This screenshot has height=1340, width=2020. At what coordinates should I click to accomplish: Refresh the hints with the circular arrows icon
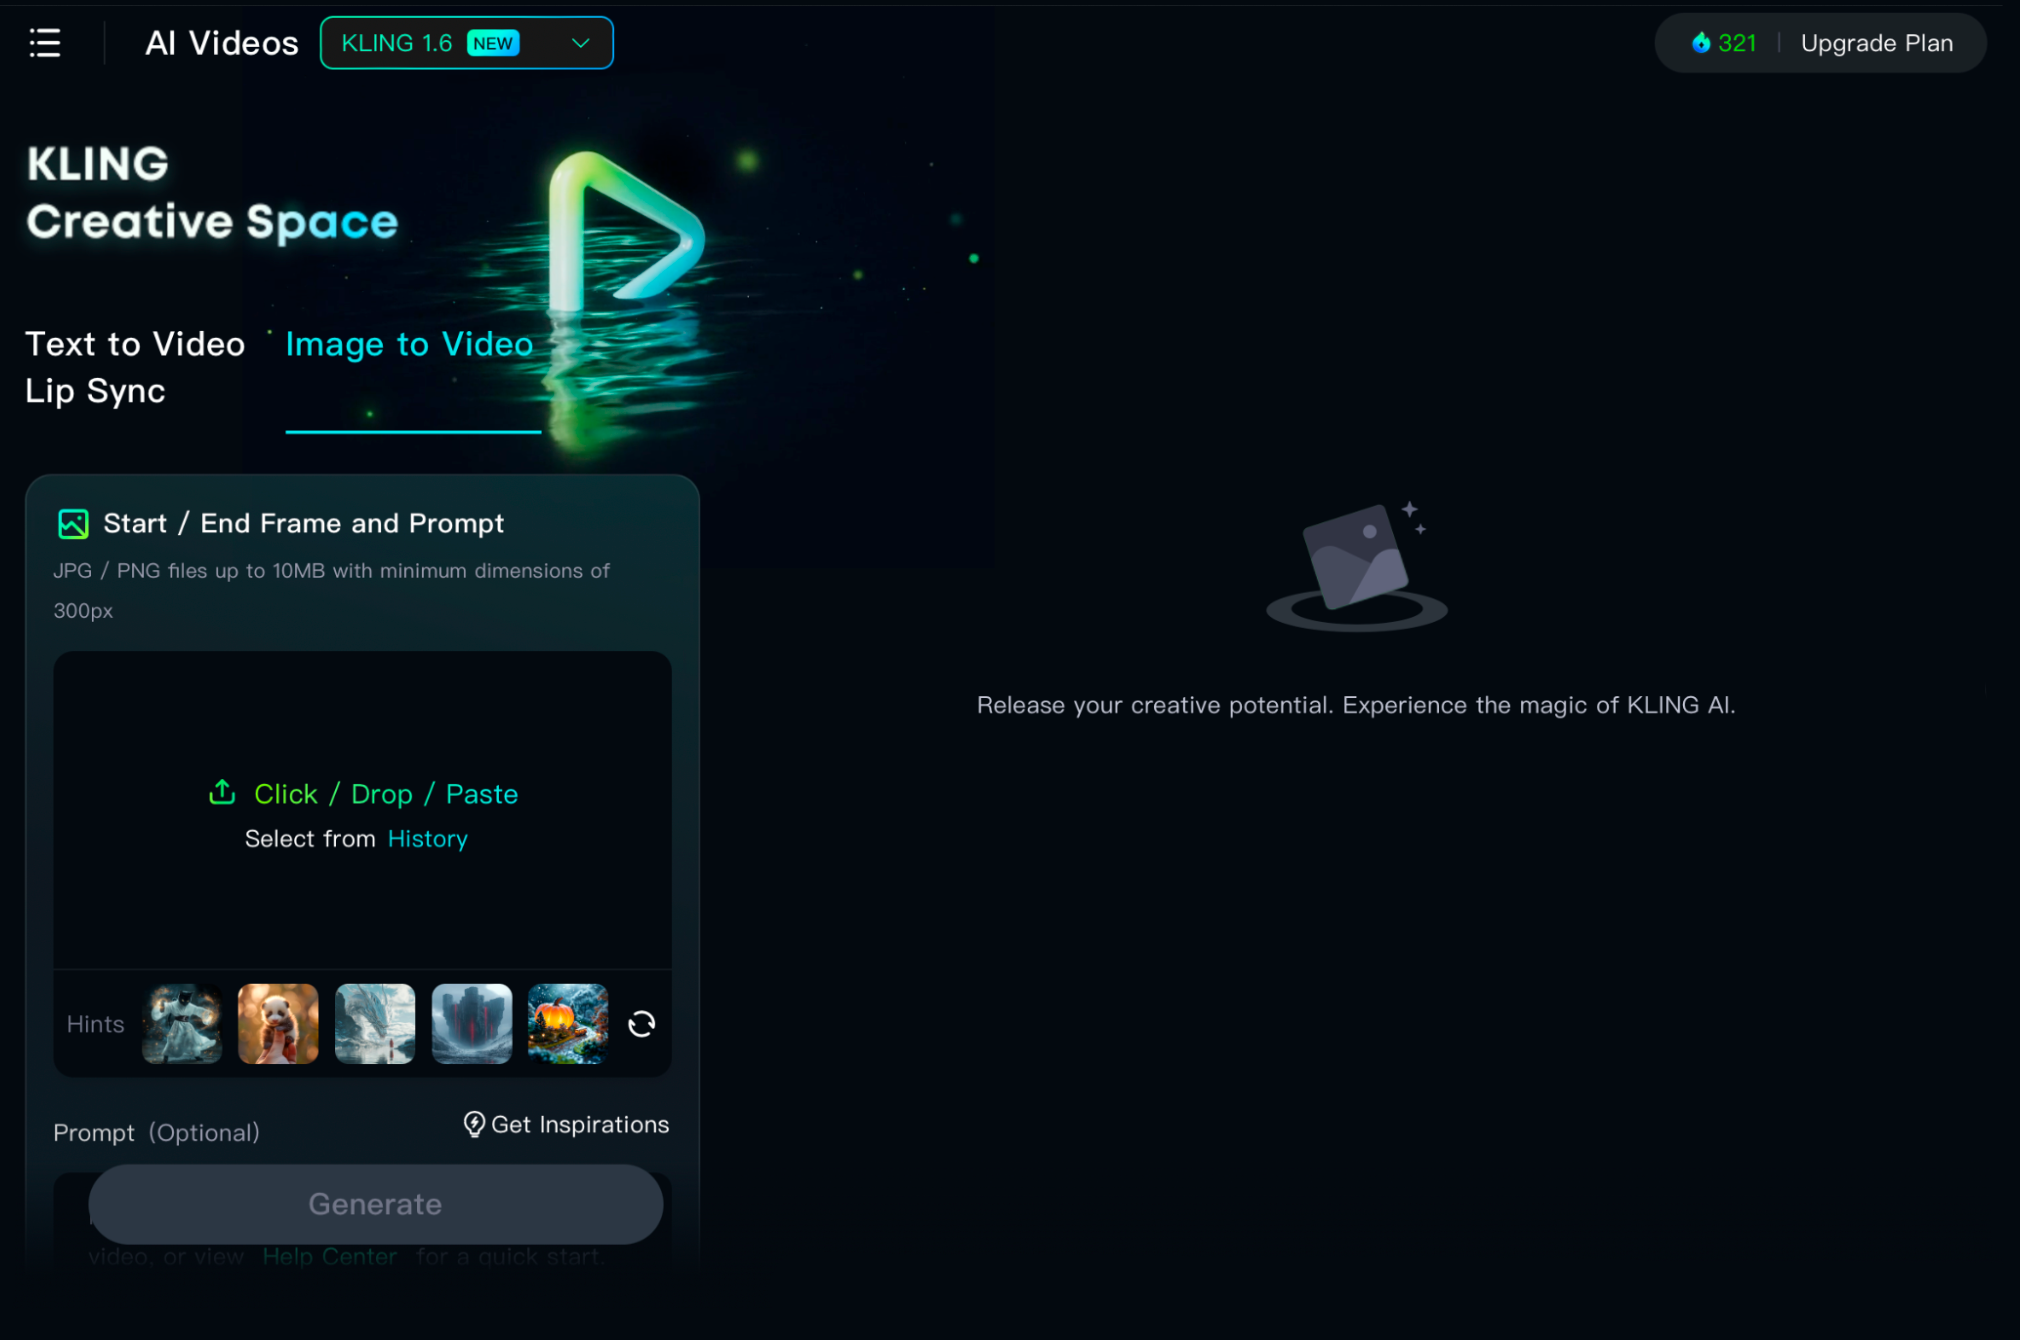pos(641,1024)
